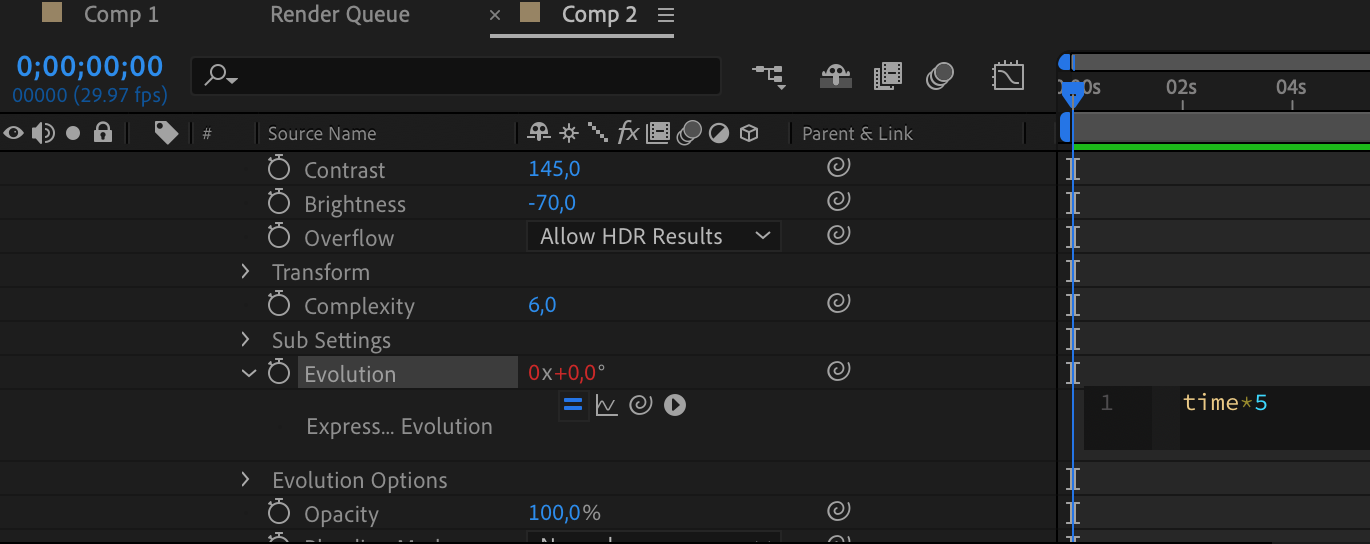The image size is (1370, 544).
Task: Click the Contrast value 145,0
Action: tap(554, 169)
